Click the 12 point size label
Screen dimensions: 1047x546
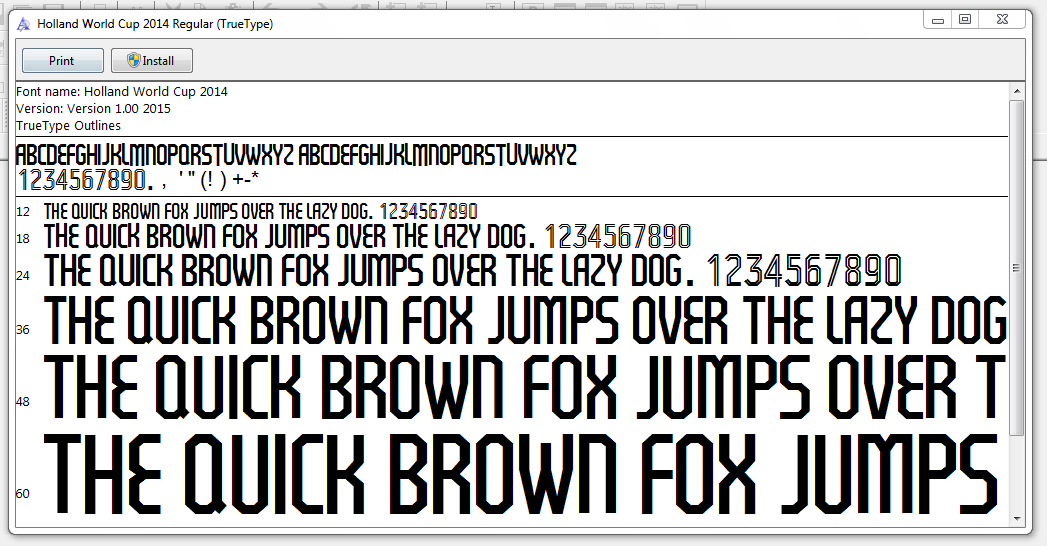[23, 212]
